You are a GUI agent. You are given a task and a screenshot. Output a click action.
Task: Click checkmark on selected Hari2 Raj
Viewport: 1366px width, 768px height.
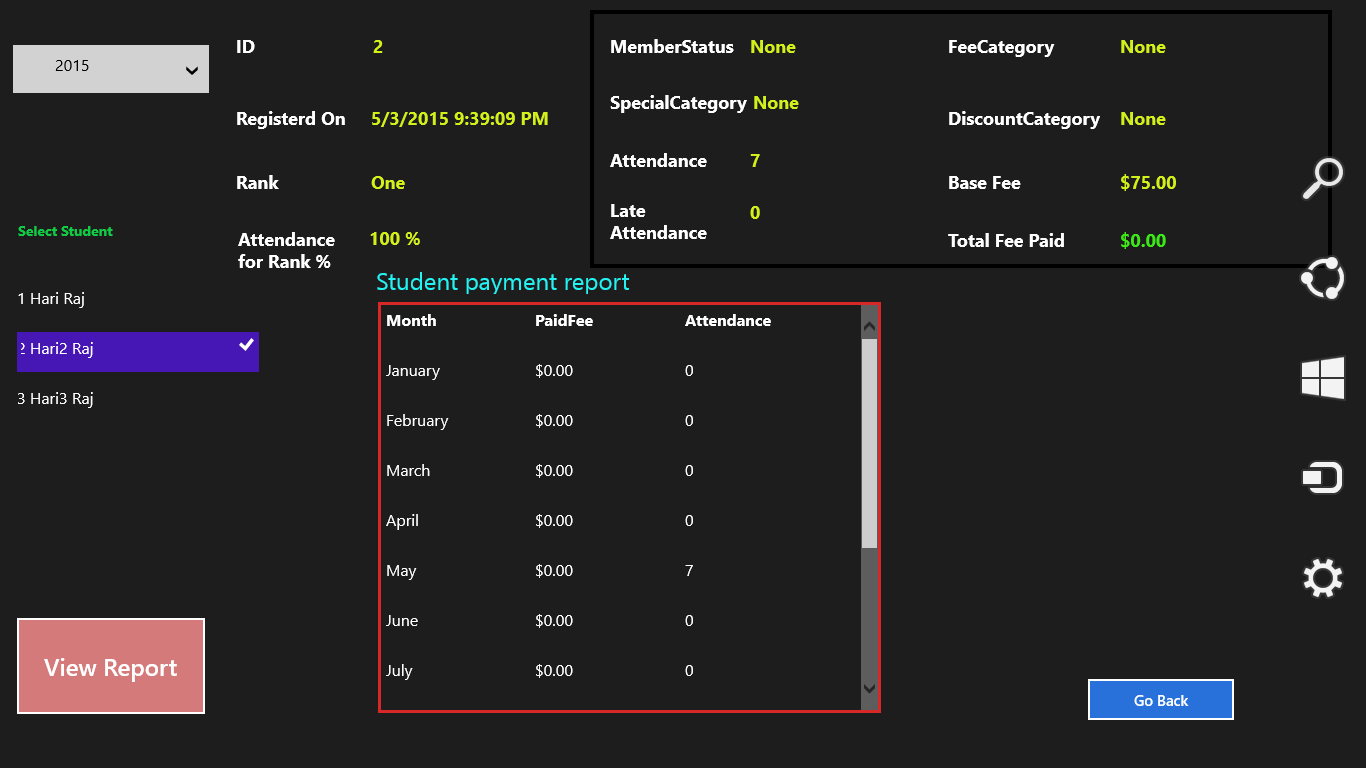coord(246,345)
